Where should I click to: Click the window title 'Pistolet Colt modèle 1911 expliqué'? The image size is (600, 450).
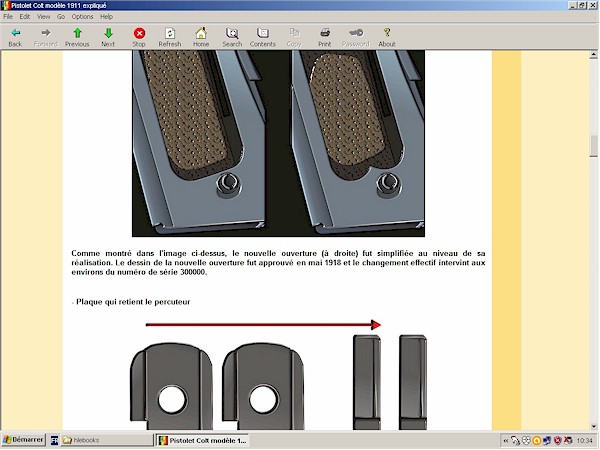[59, 5]
